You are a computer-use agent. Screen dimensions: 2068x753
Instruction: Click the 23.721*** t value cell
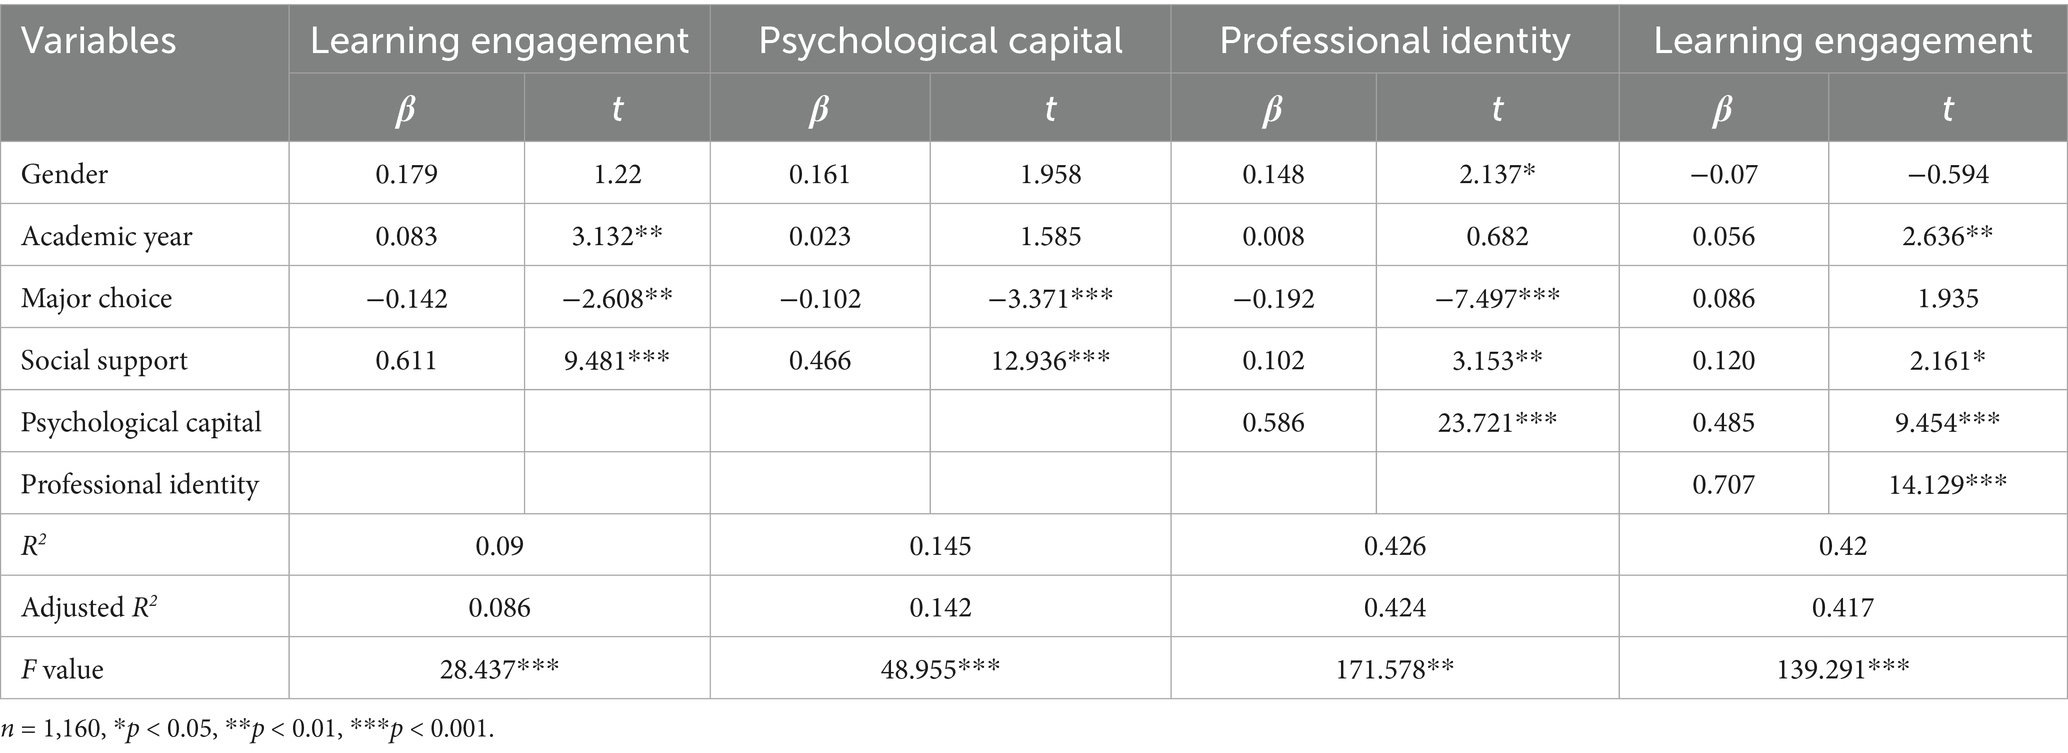pos(1497,422)
